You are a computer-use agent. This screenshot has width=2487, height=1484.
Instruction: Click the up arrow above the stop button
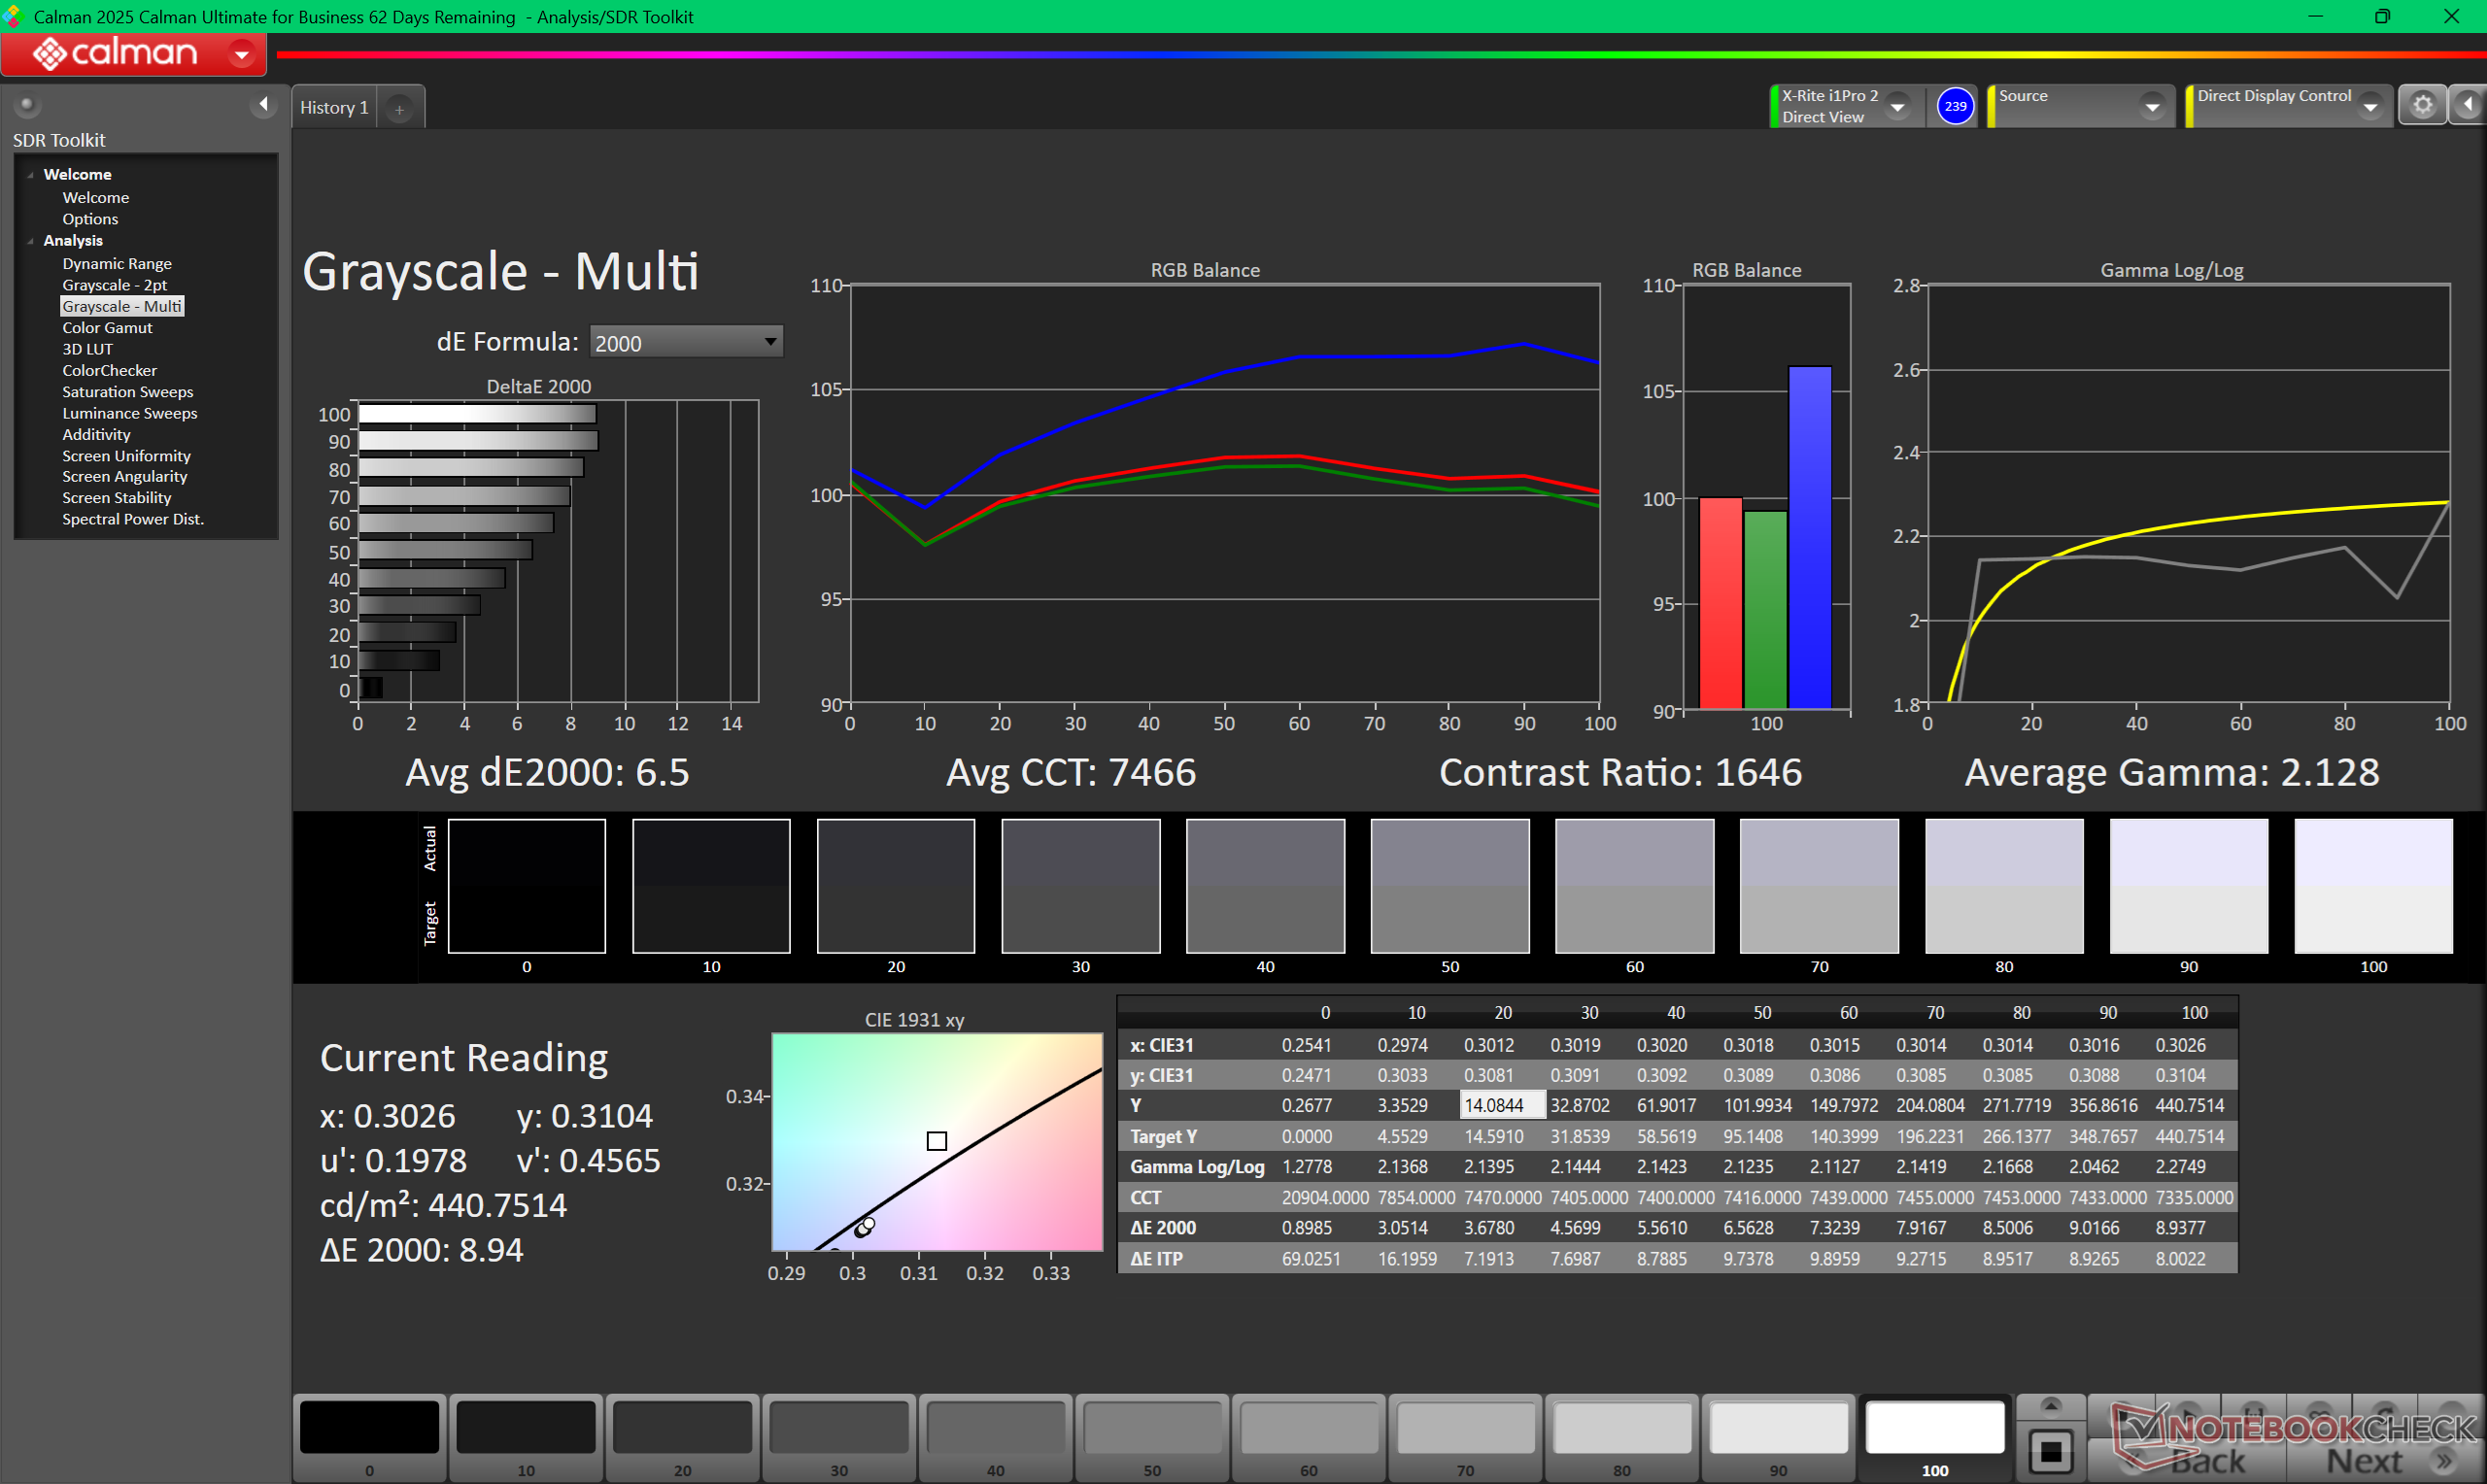pyautogui.click(x=2050, y=1406)
